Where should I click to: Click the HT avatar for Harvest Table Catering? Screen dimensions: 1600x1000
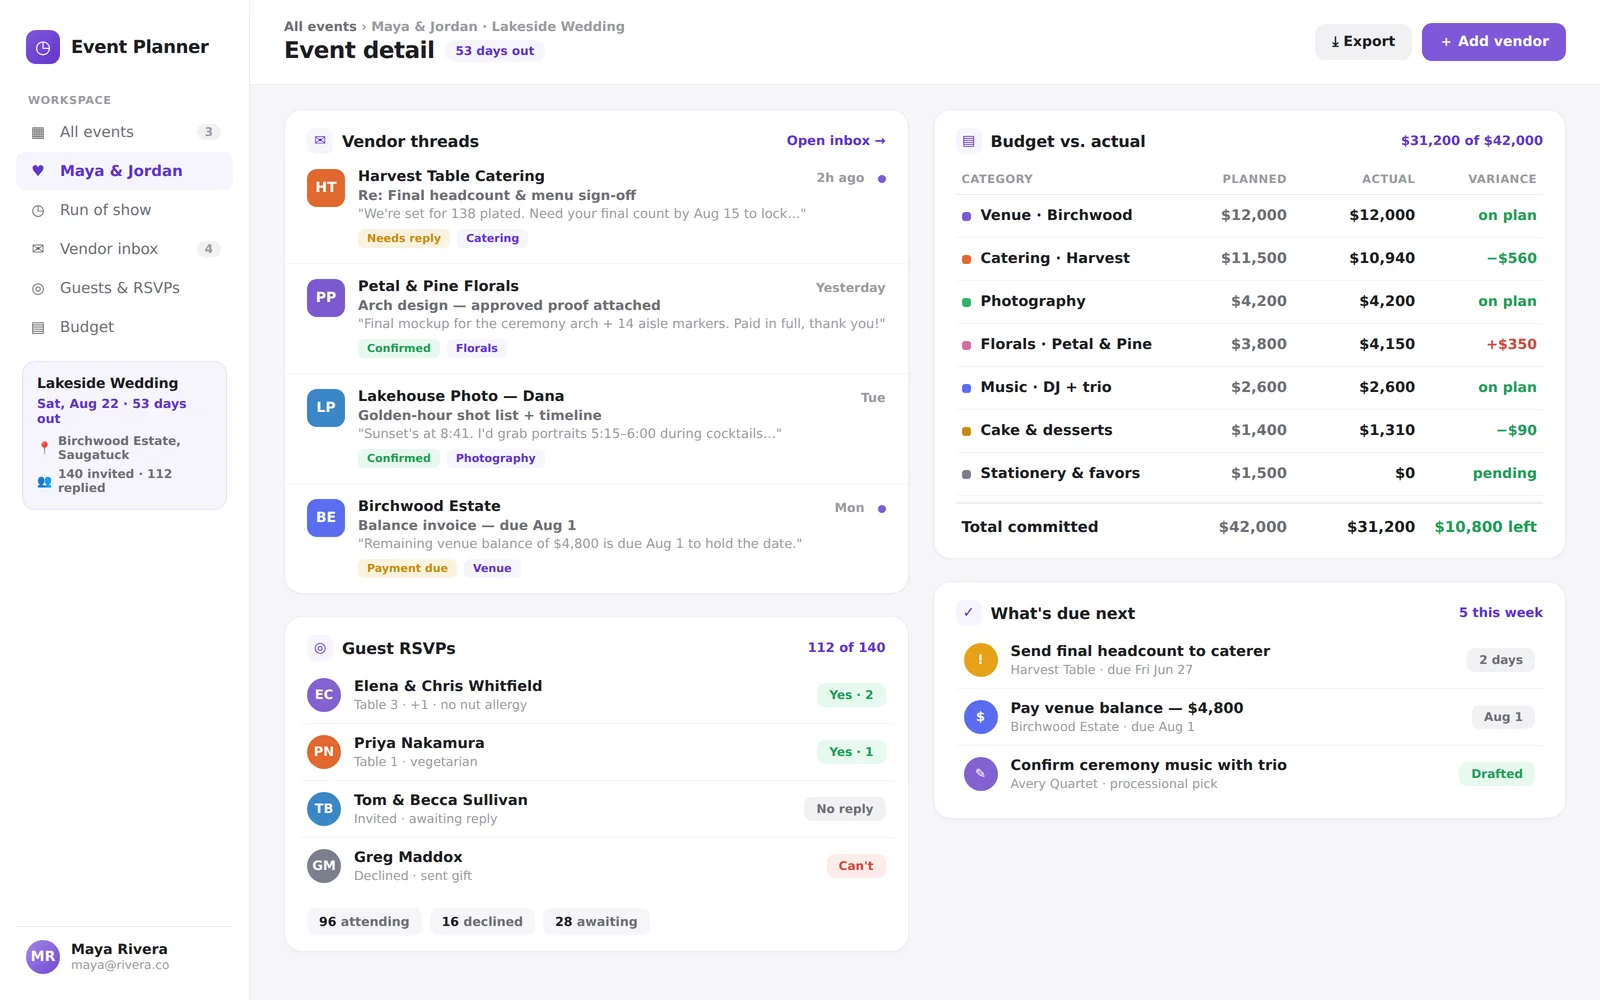tap(326, 187)
